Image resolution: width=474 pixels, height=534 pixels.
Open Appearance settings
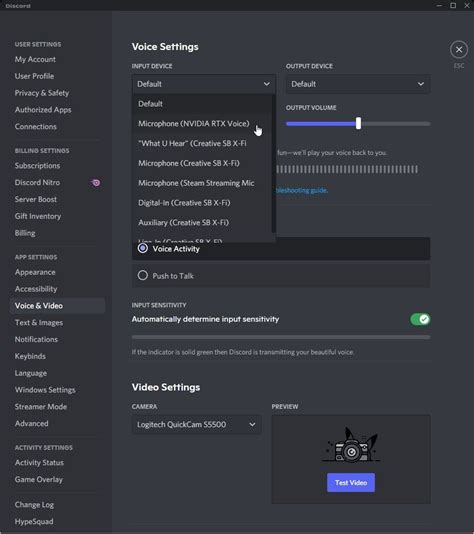click(x=35, y=272)
